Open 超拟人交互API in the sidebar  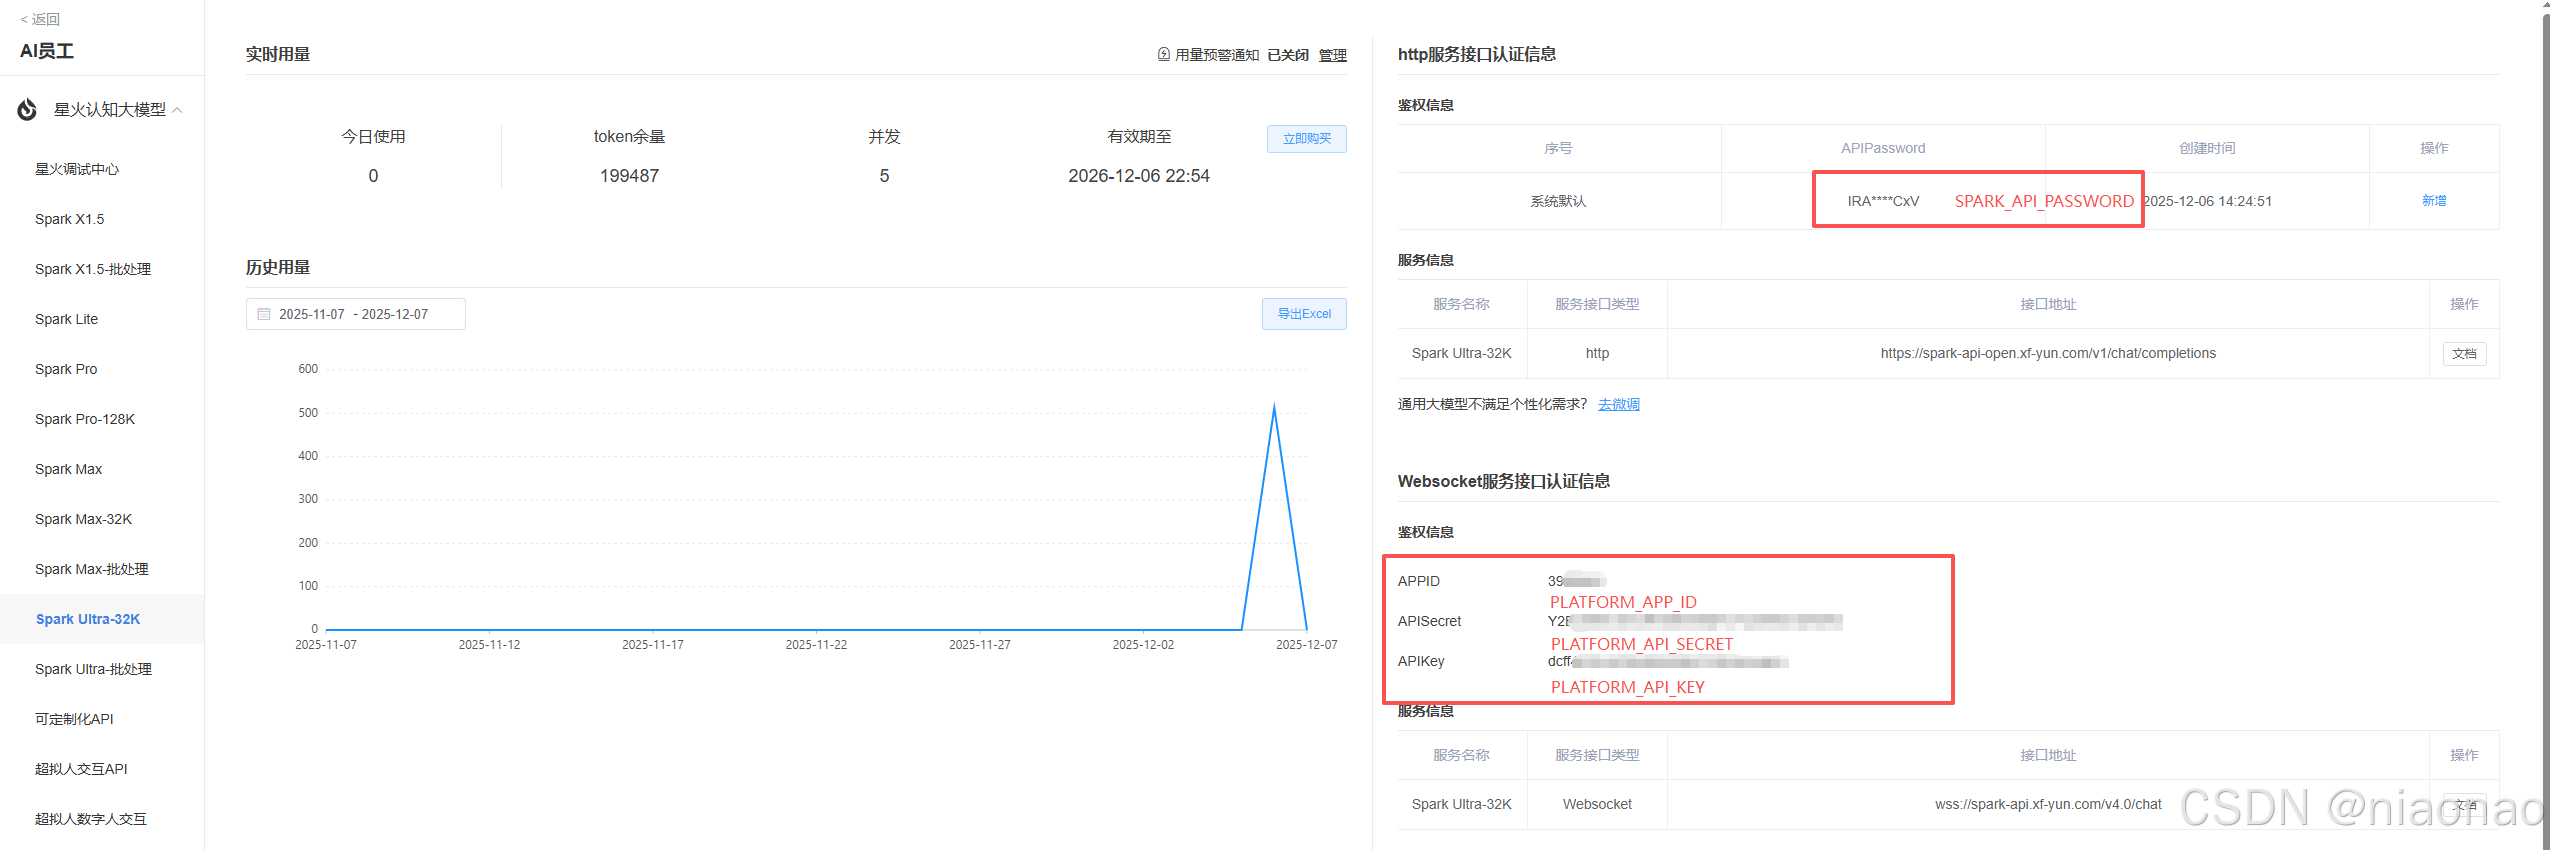point(81,769)
